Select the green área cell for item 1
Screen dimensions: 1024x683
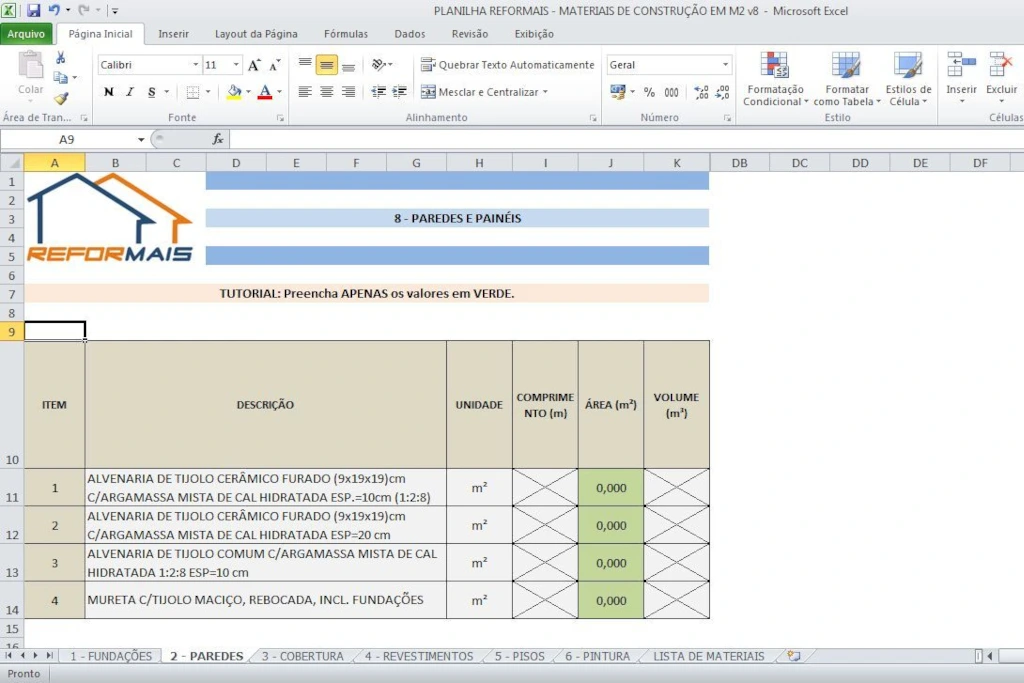(610, 488)
